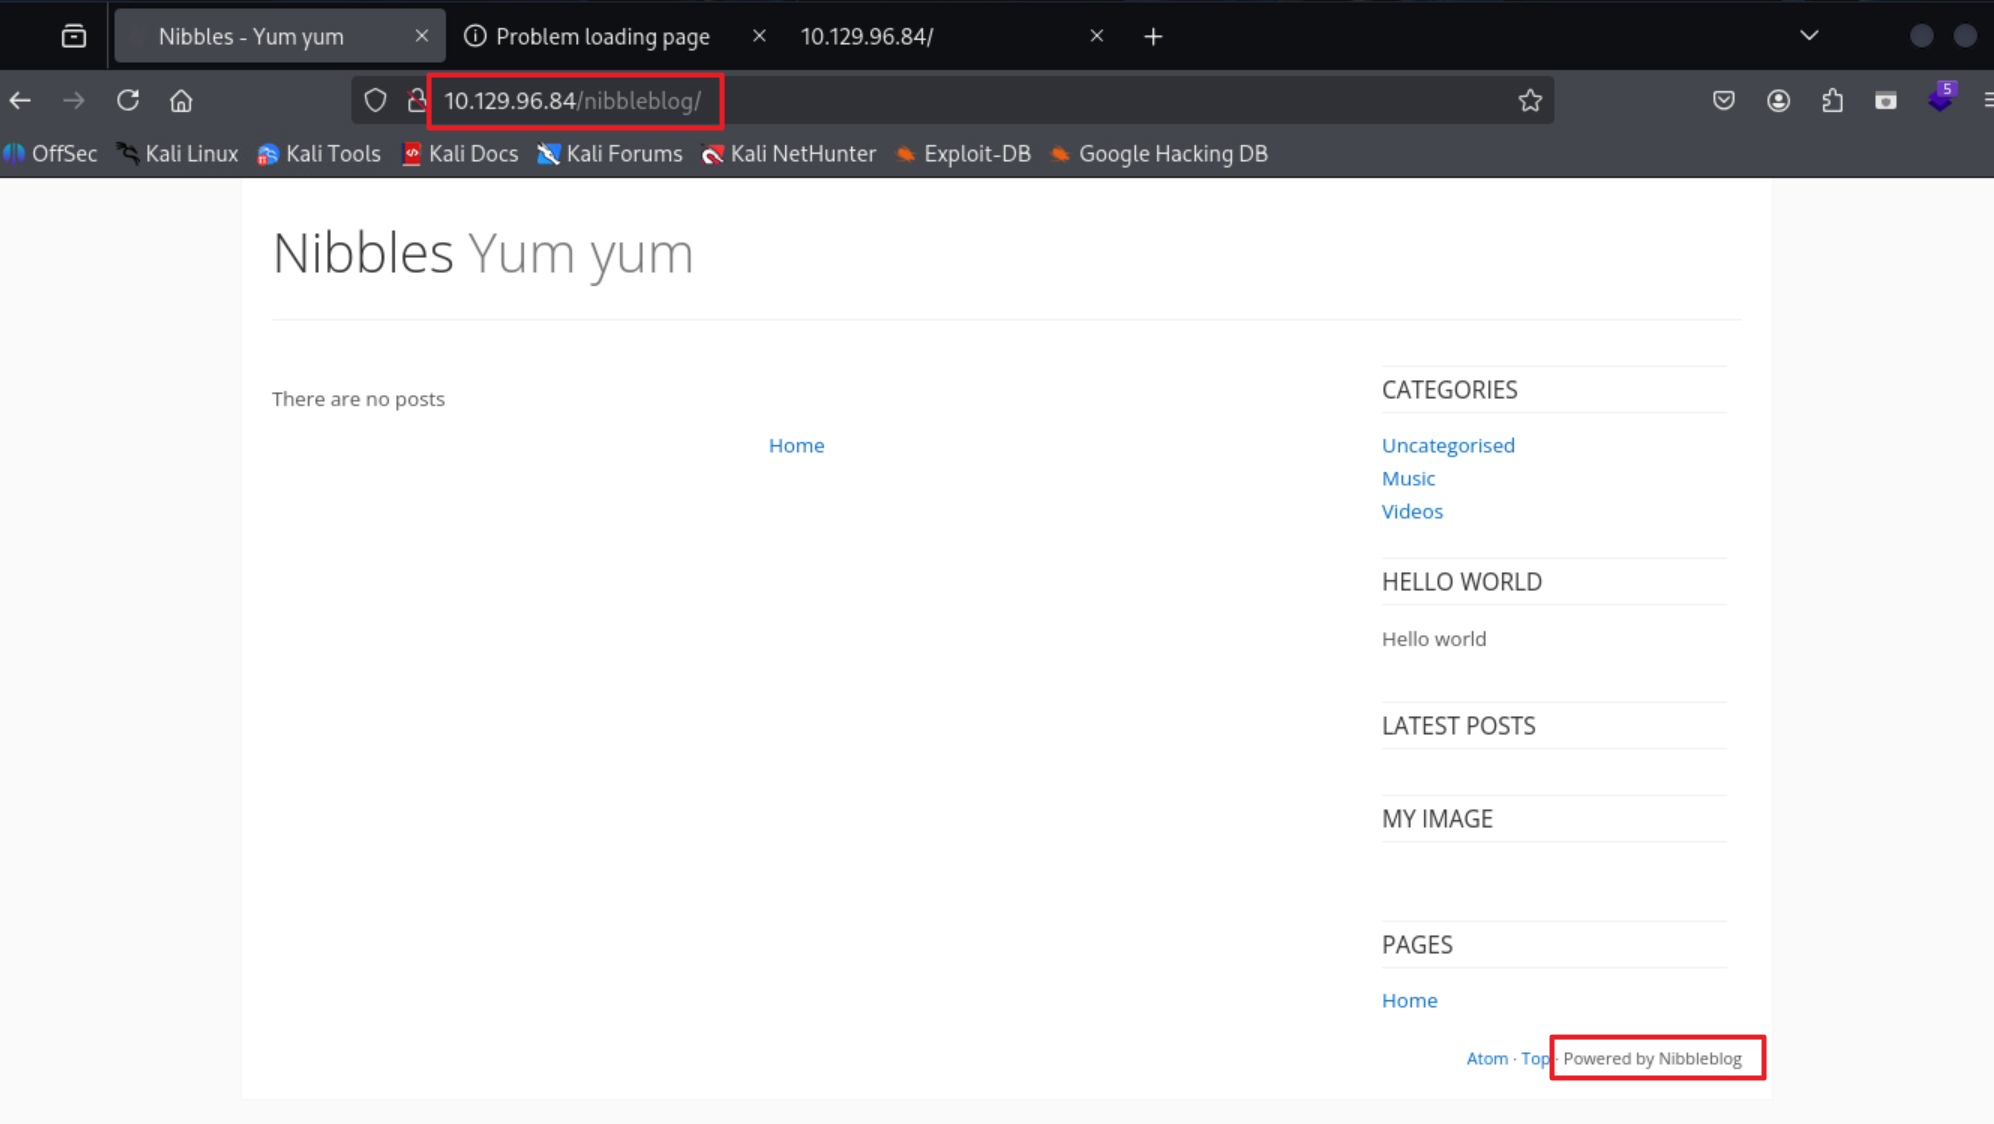Open the tracking protection shield icon
Screen dimensions: 1994x1124
click(375, 100)
